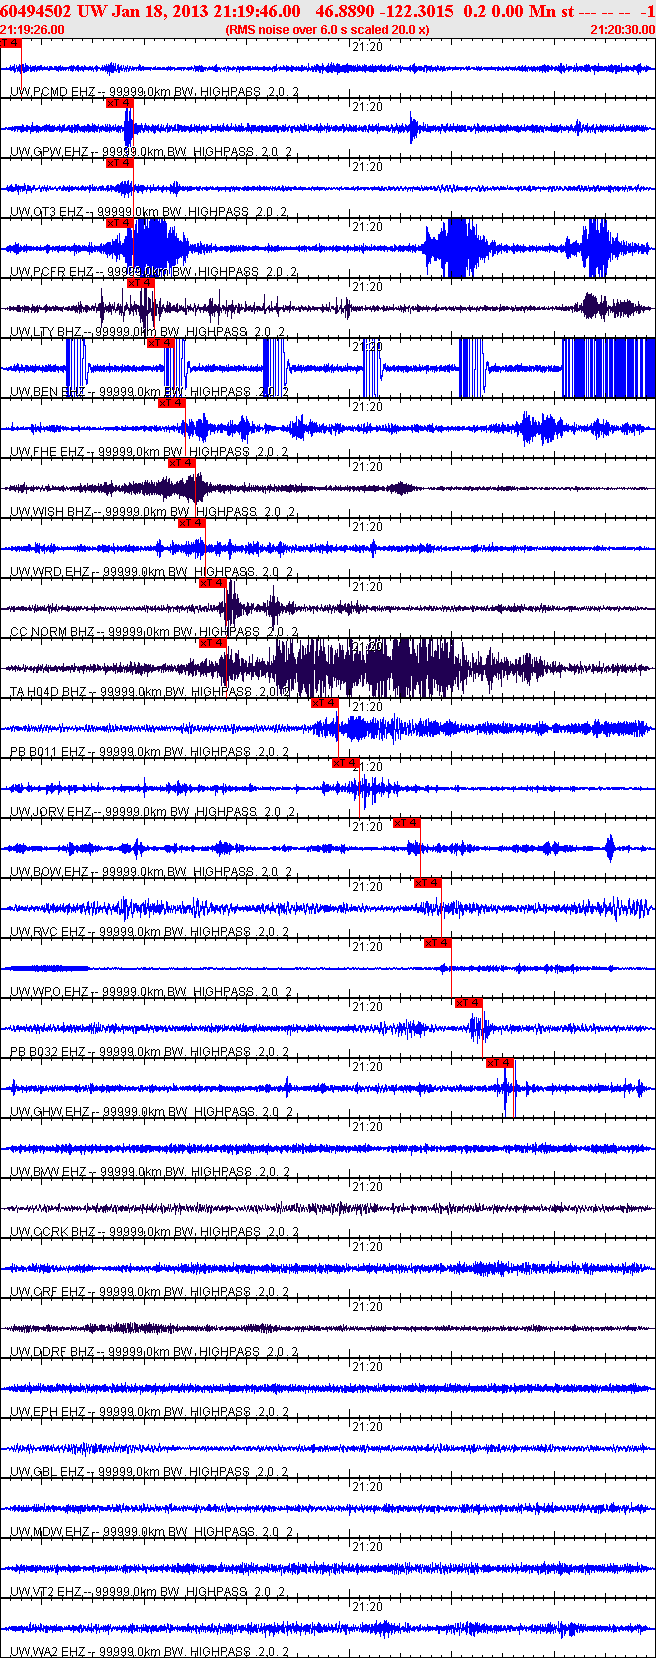The image size is (656, 1658).
Task: Click the red pick marker on UW.PCMD trace
Action: (x=11, y=43)
